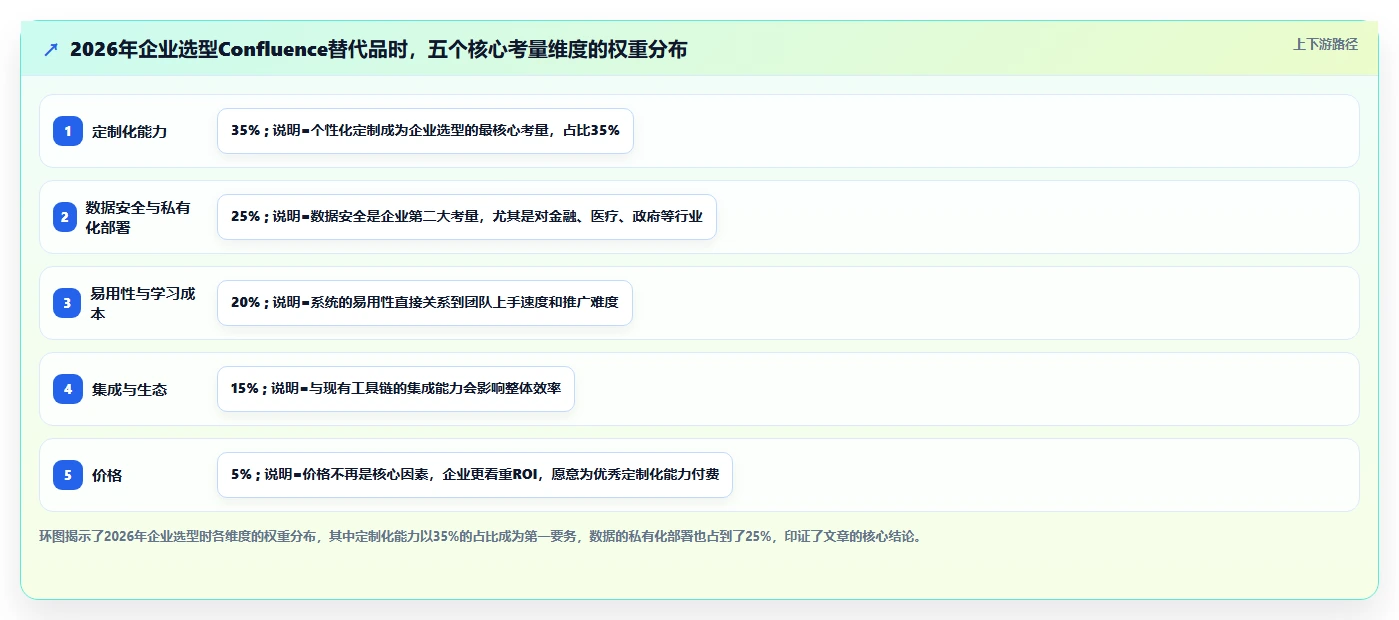Open the 25% 数据安全 description box

pyautogui.click(x=467, y=217)
